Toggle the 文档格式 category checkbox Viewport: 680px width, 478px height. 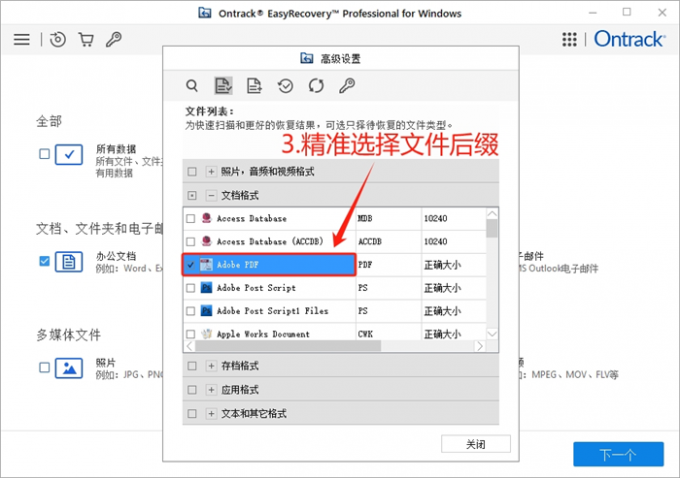point(192,196)
